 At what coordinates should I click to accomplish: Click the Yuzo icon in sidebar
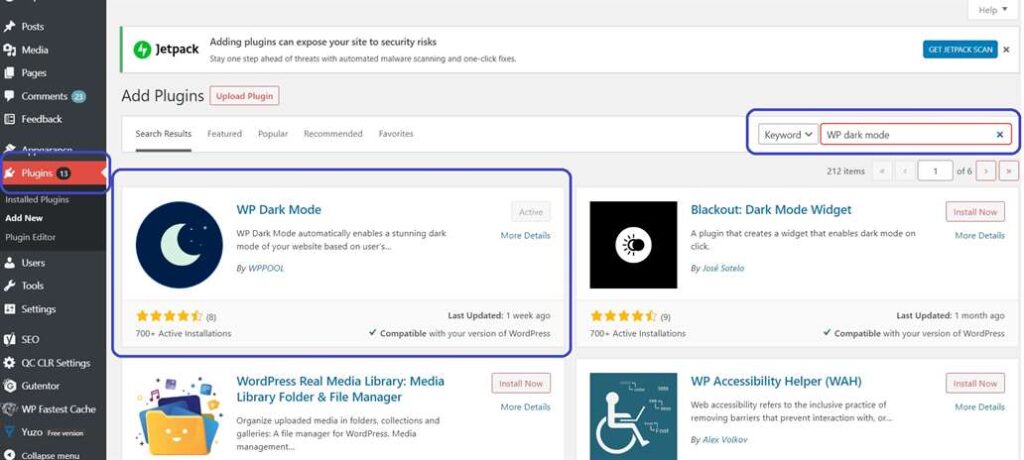(9, 433)
